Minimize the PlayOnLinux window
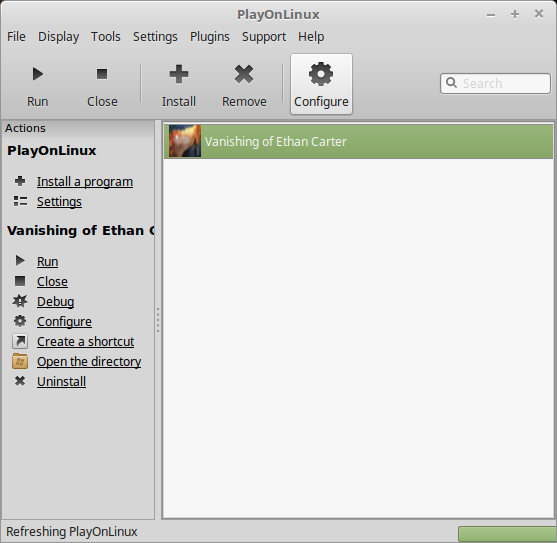The image size is (557, 543). [491, 15]
